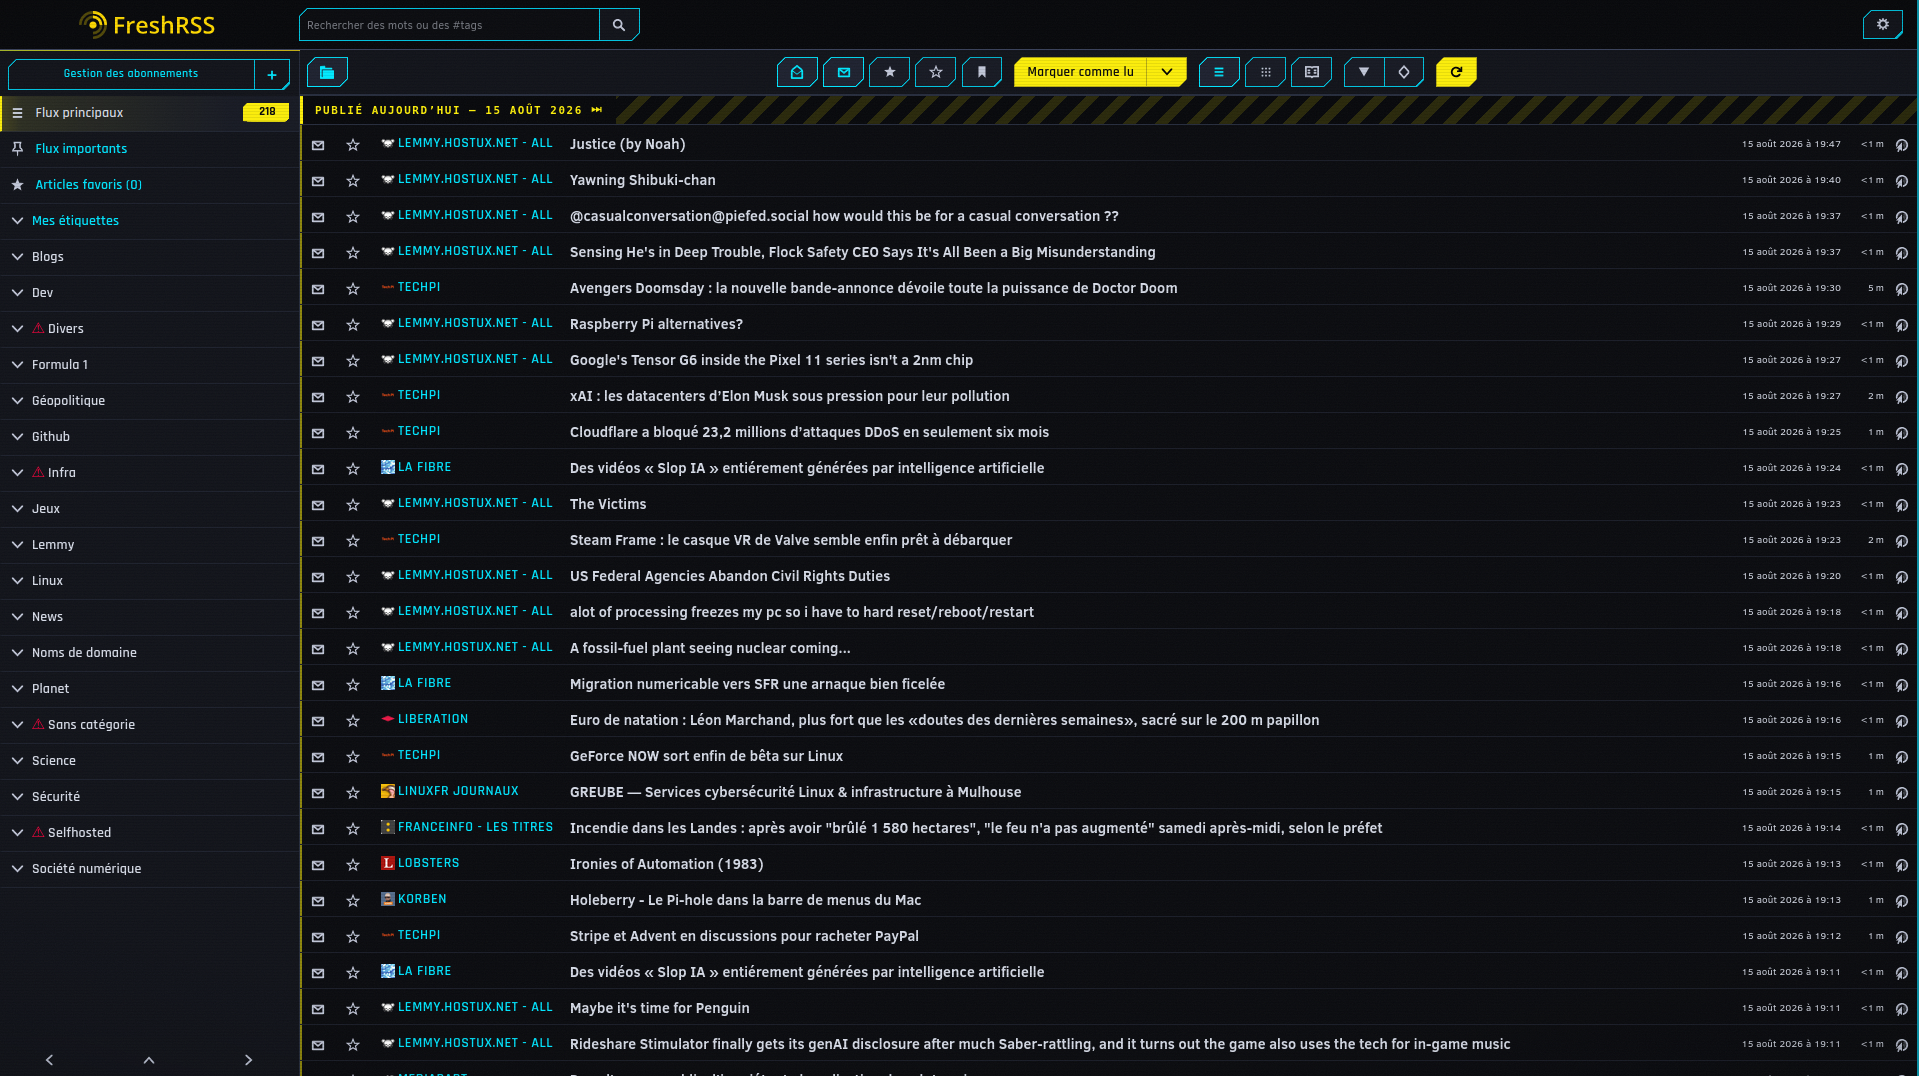Click the double-arrow icon beside the date header

[x=597, y=110]
